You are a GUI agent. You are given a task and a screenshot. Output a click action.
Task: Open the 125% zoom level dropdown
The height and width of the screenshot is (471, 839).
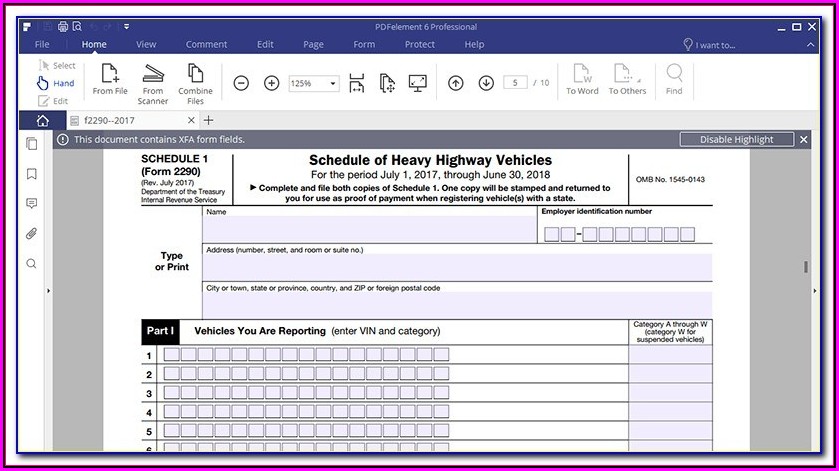click(331, 83)
